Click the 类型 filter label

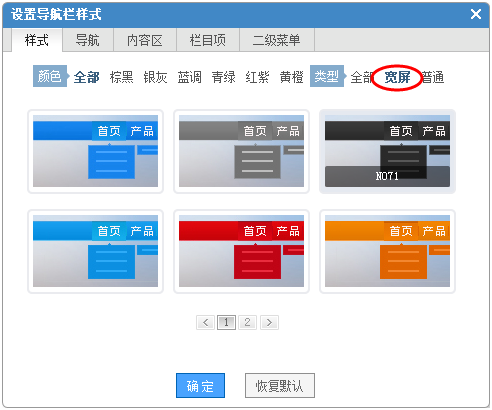click(x=327, y=76)
